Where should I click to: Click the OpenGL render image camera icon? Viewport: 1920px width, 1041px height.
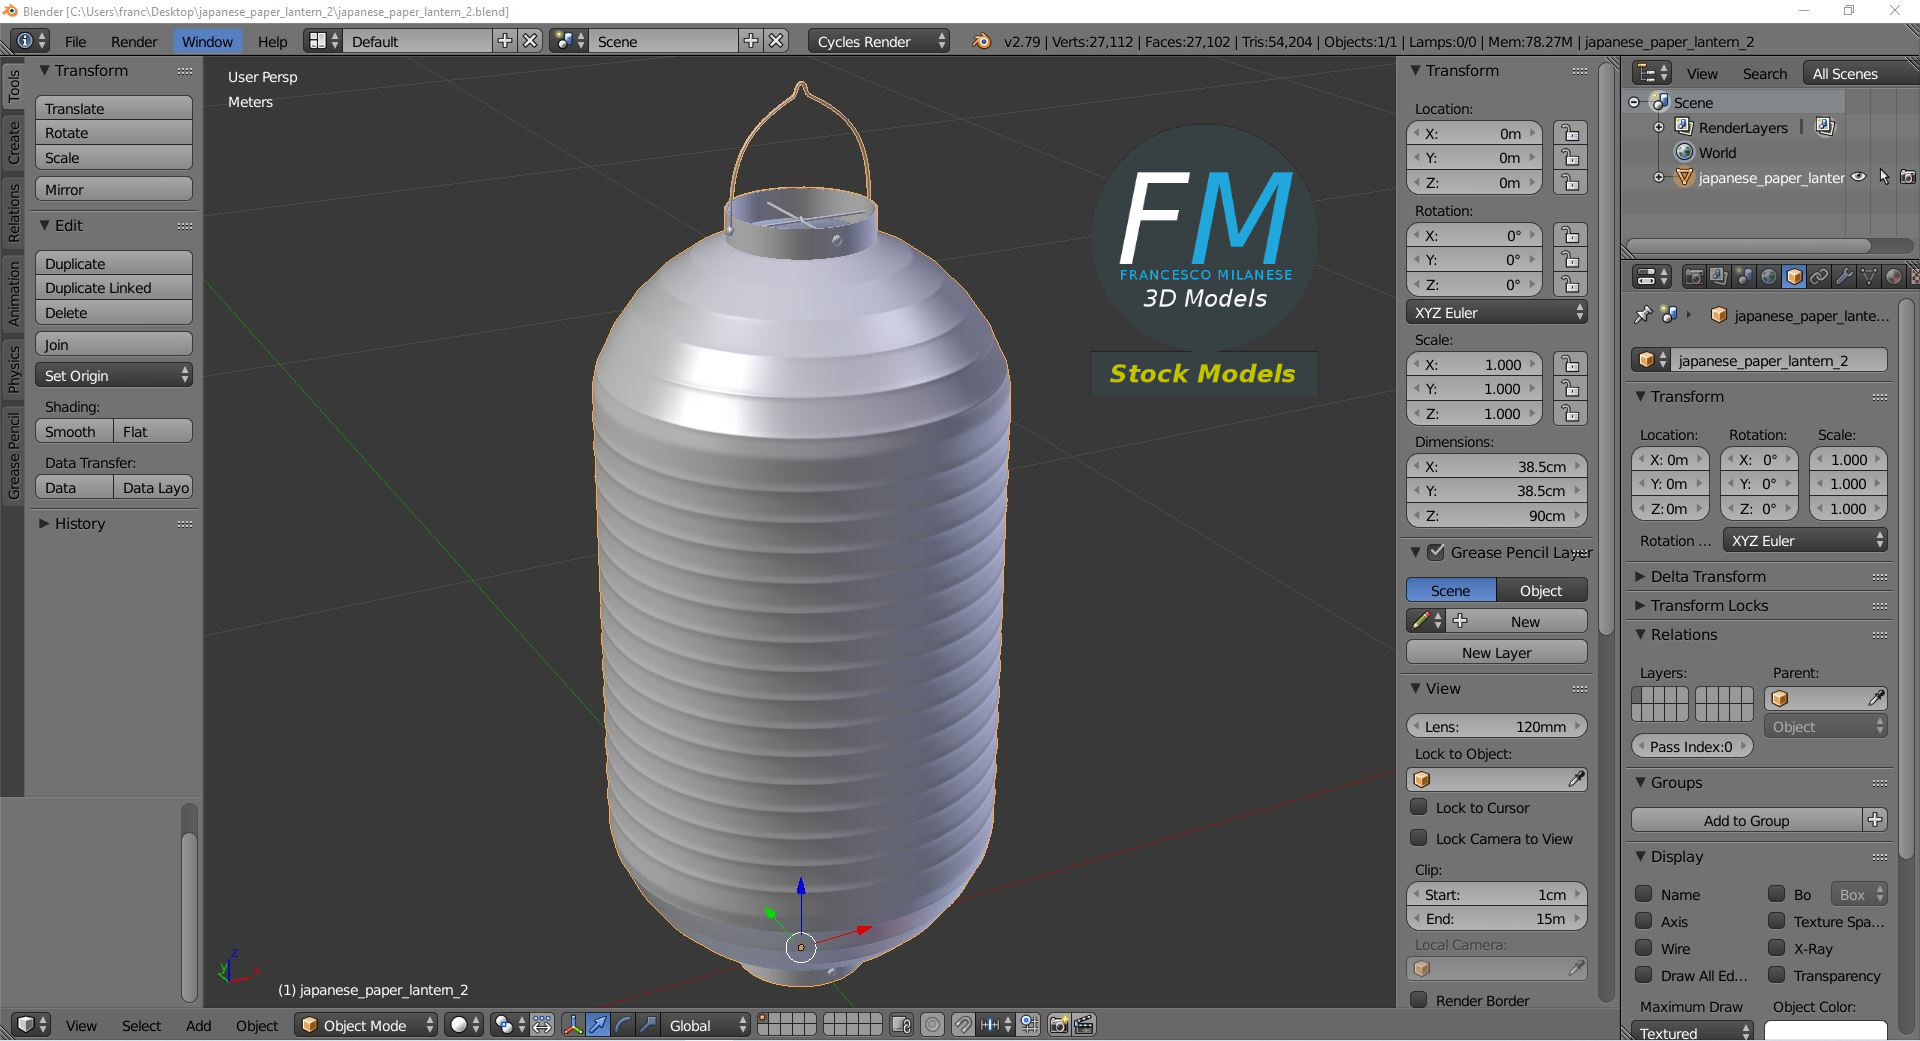coord(1058,1025)
